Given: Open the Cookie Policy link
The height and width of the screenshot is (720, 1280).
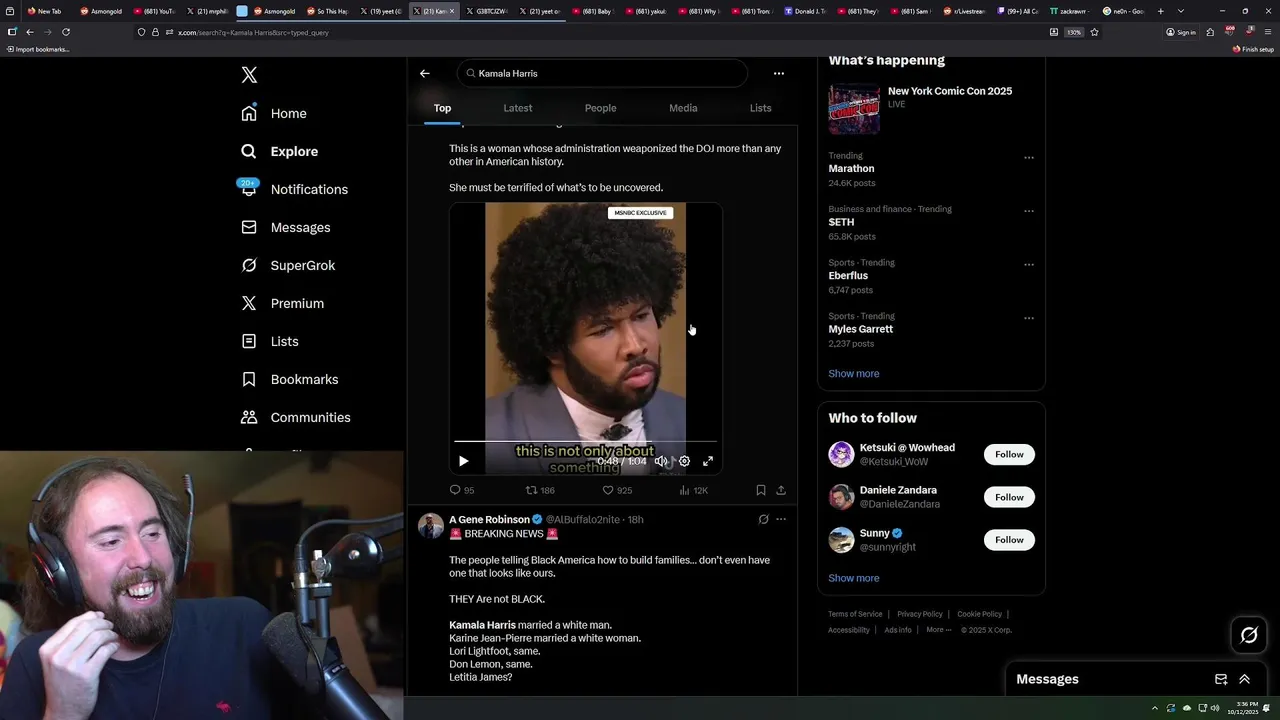Looking at the screenshot, I should pos(979,614).
